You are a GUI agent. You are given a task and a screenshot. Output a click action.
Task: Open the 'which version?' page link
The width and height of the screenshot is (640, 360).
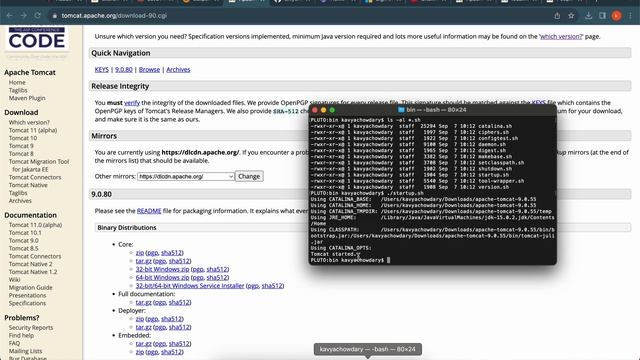click(x=561, y=36)
